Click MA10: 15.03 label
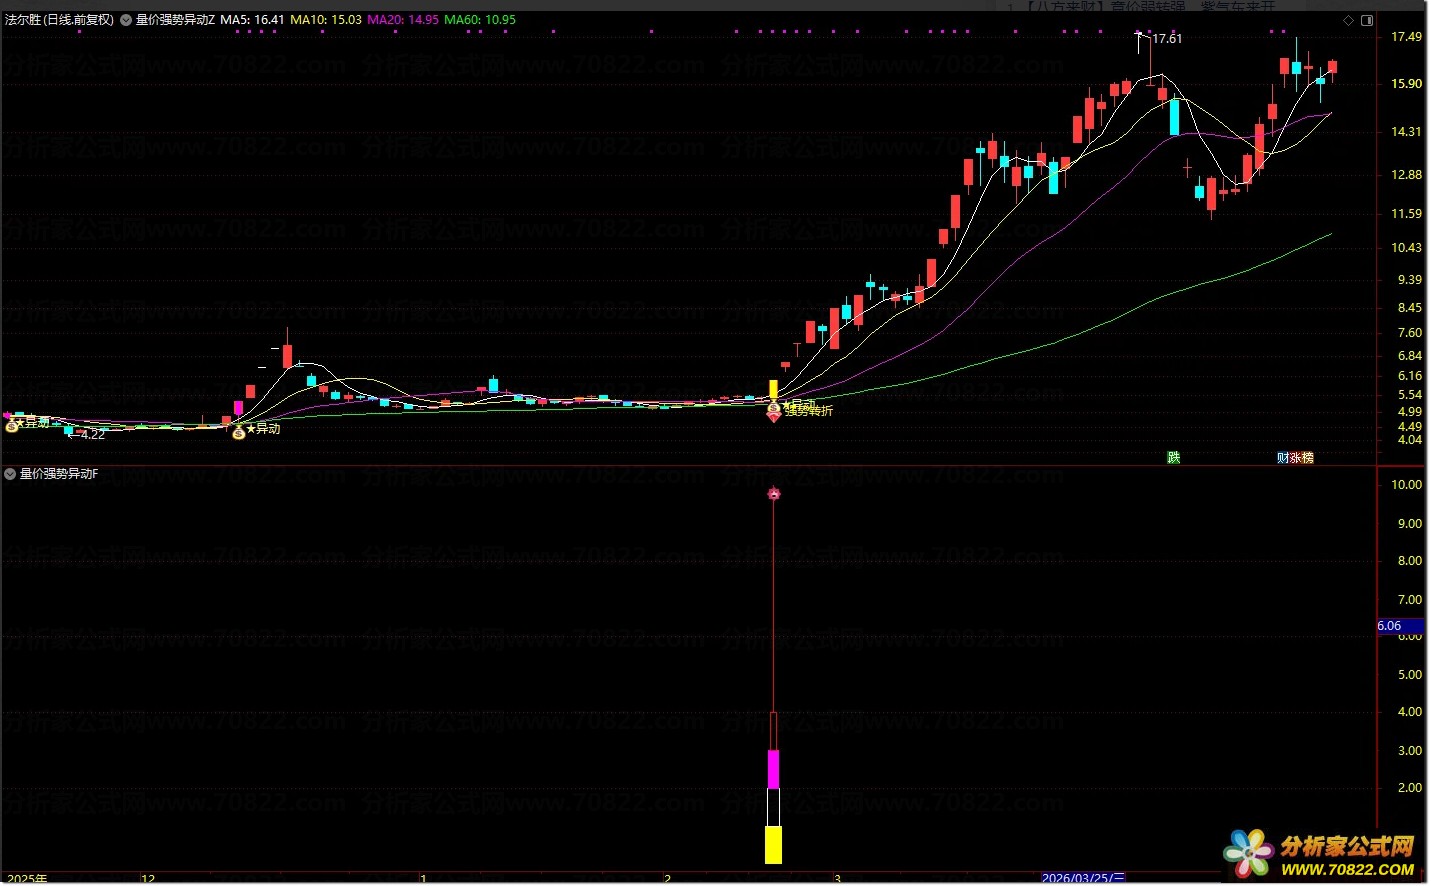This screenshot has height=886, width=1431. (326, 20)
